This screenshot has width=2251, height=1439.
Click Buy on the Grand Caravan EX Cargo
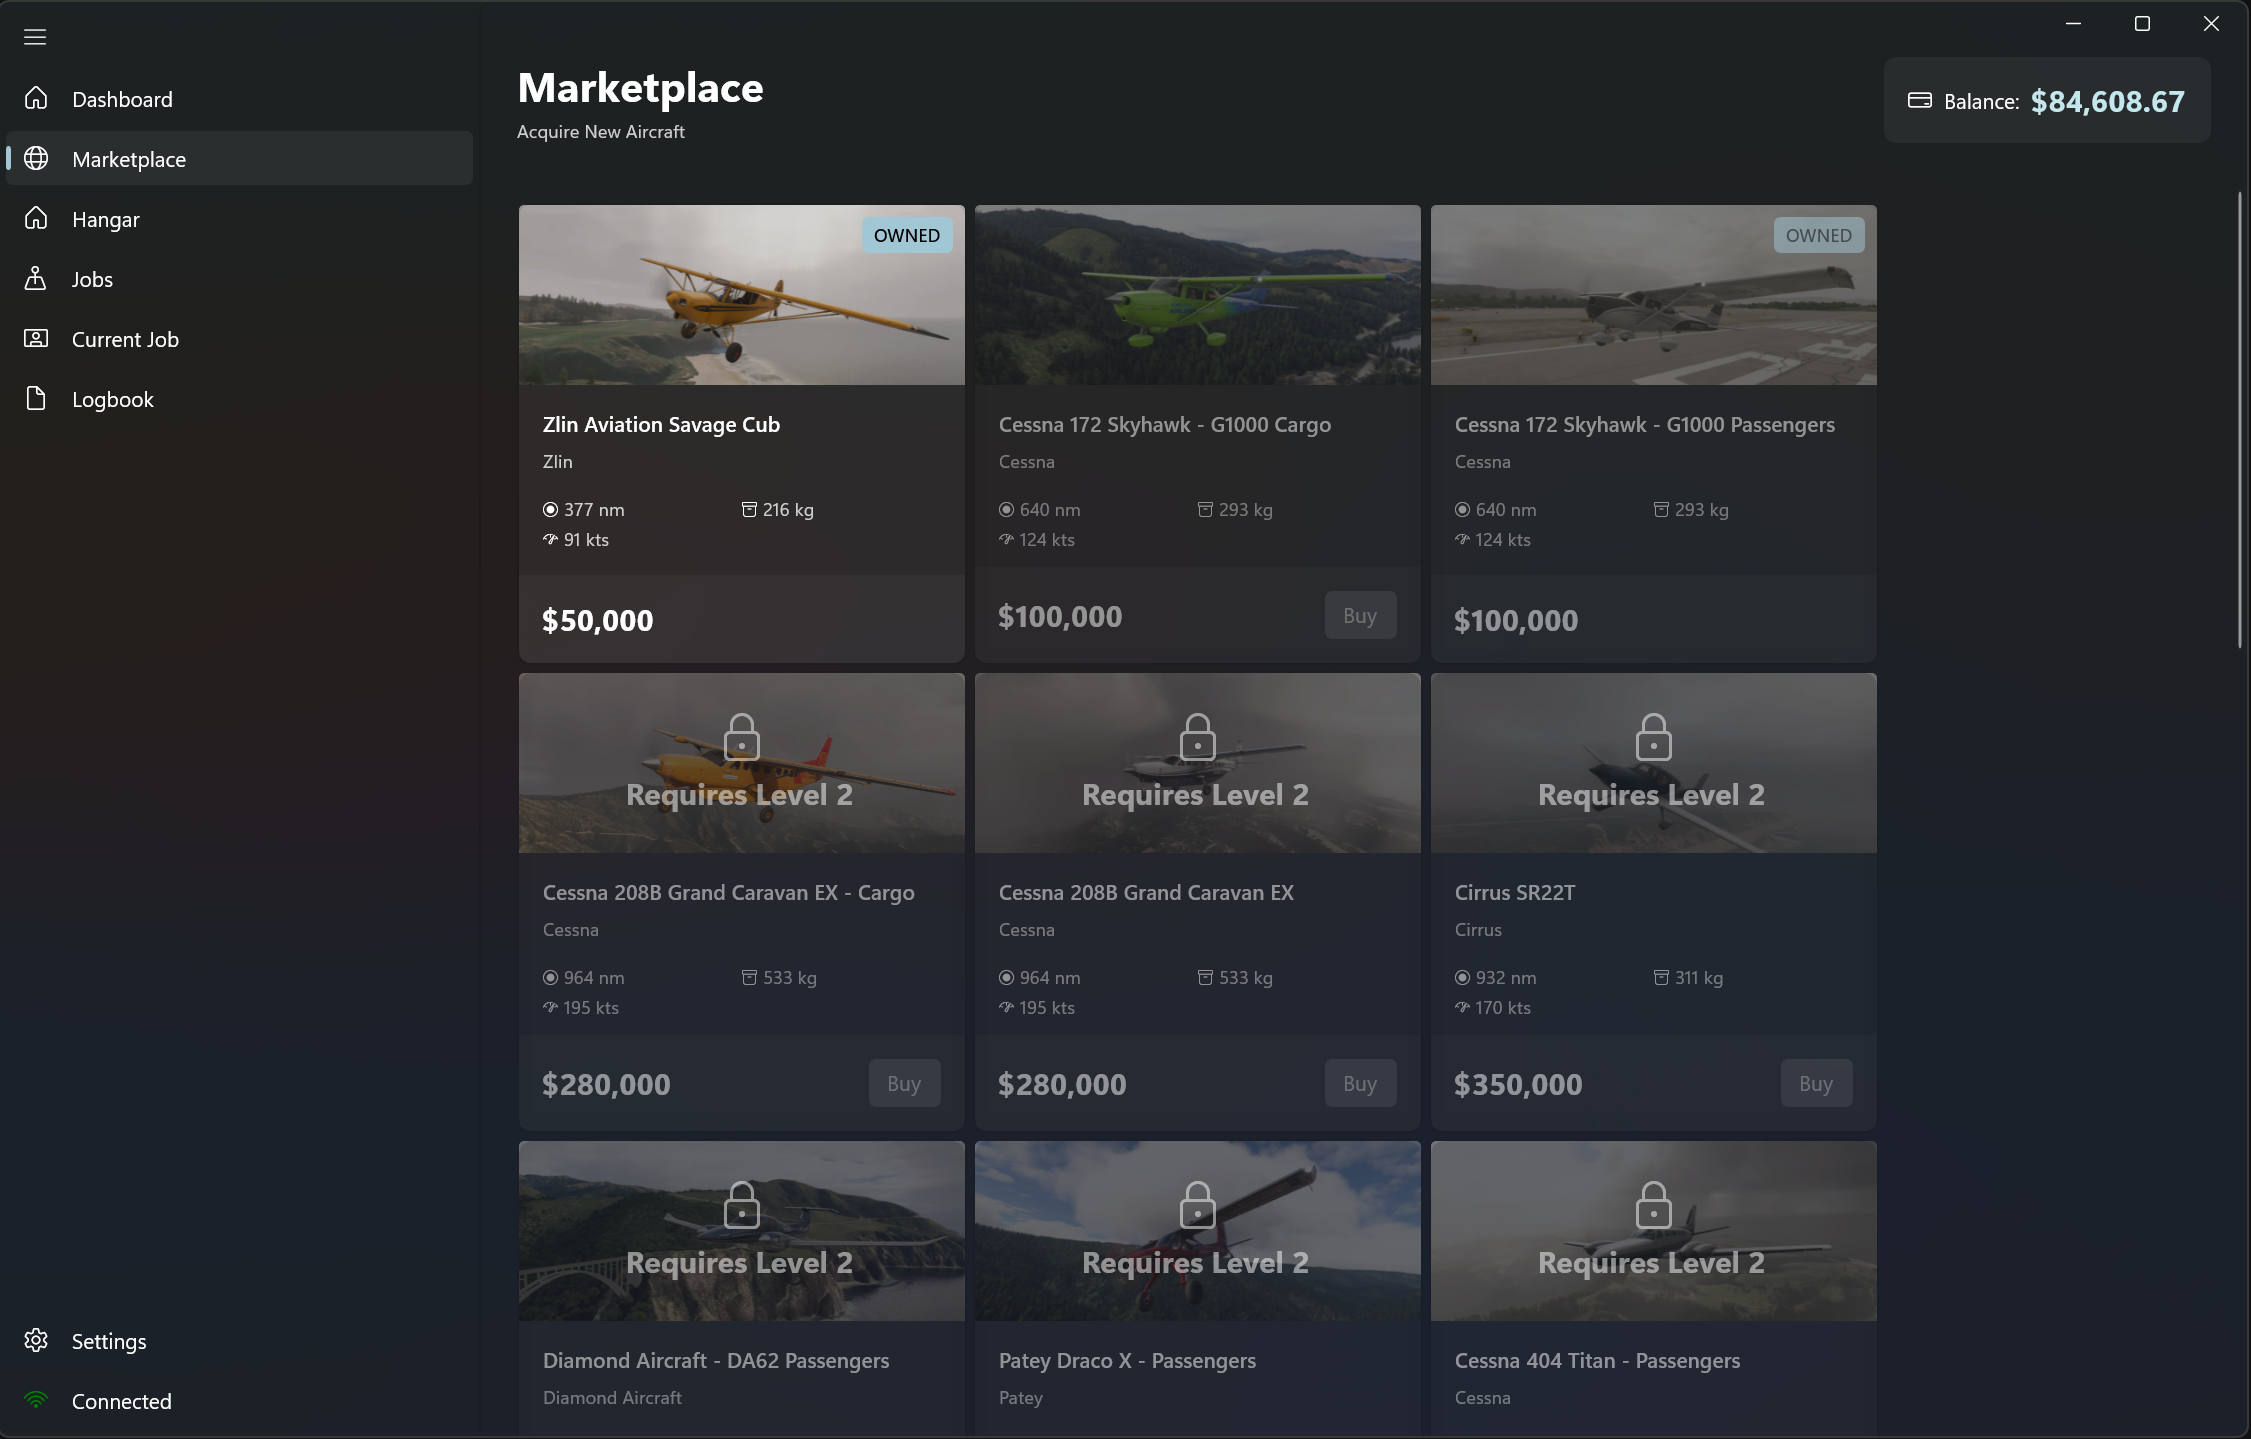903,1083
